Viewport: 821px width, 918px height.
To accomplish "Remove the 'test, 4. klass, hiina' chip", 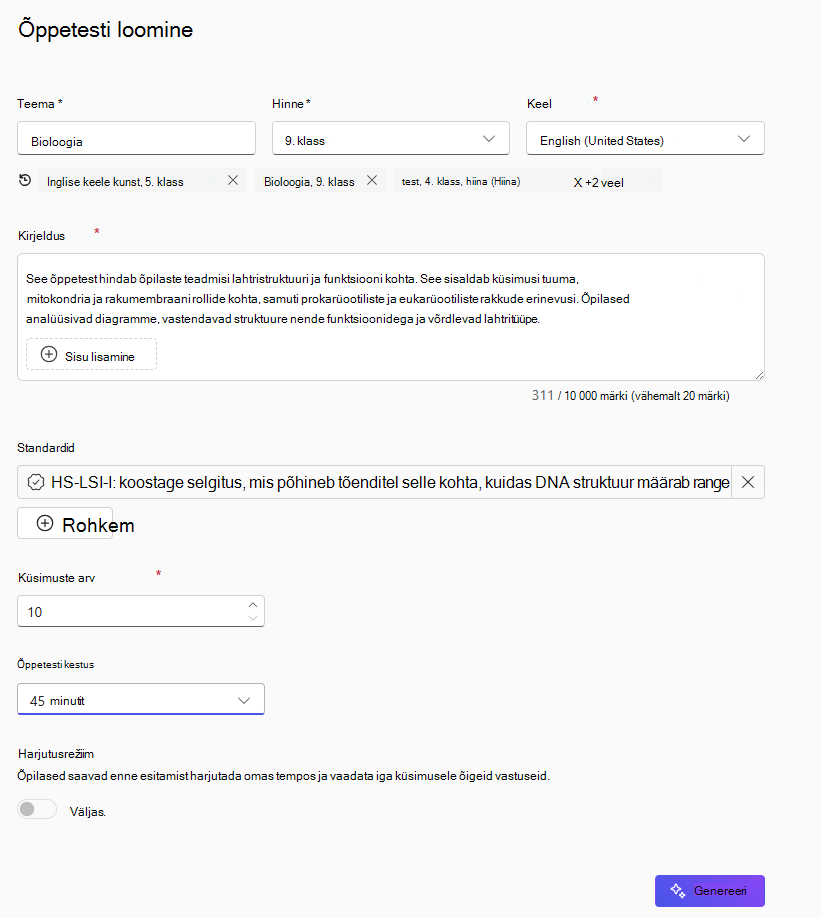I will (x=578, y=183).
